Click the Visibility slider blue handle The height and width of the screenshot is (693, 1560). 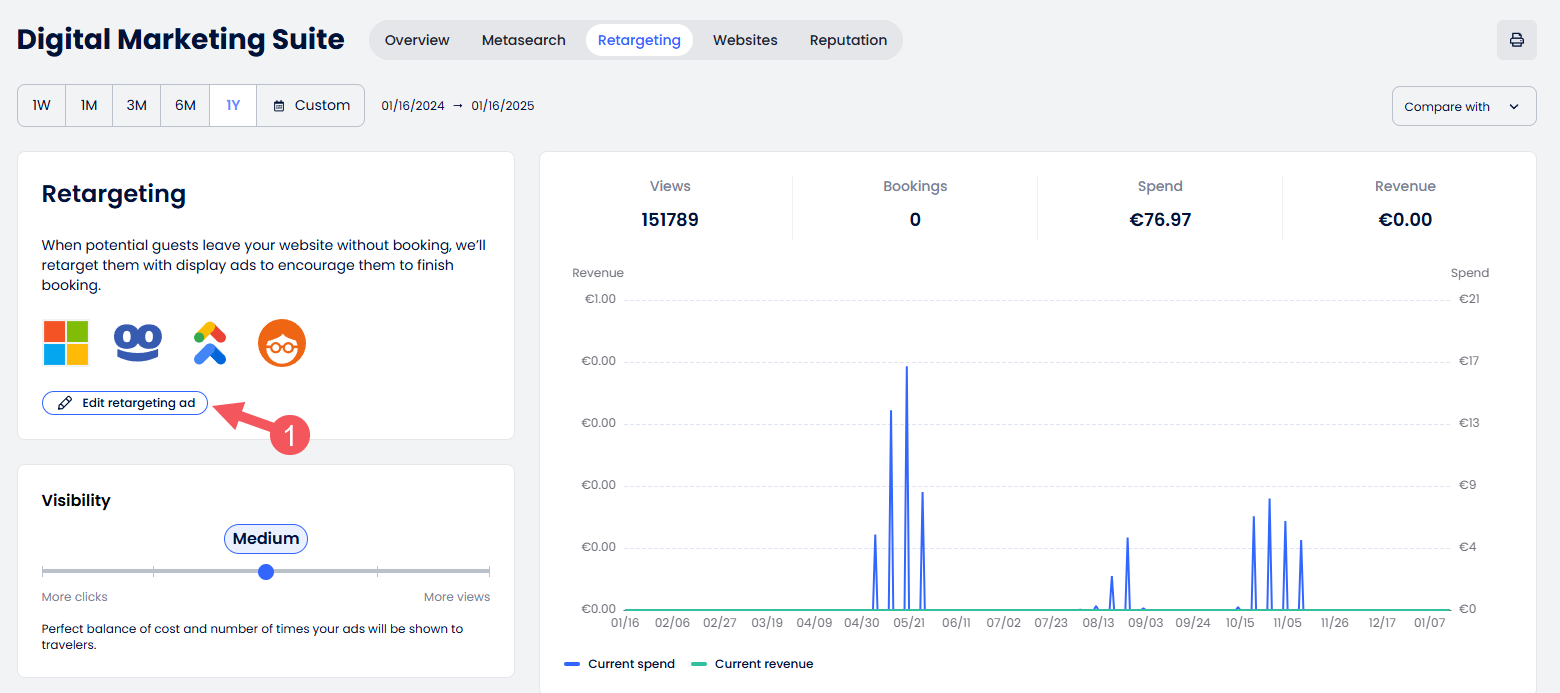[266, 572]
